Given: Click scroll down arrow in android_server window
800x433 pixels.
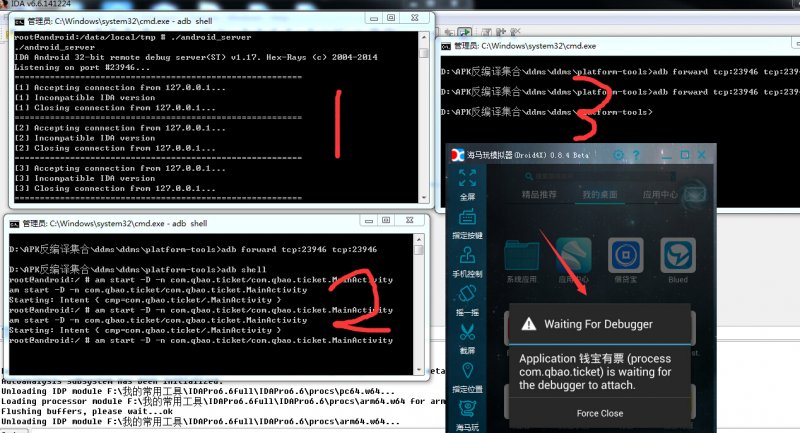Looking at the screenshot, I should click(x=423, y=198).
